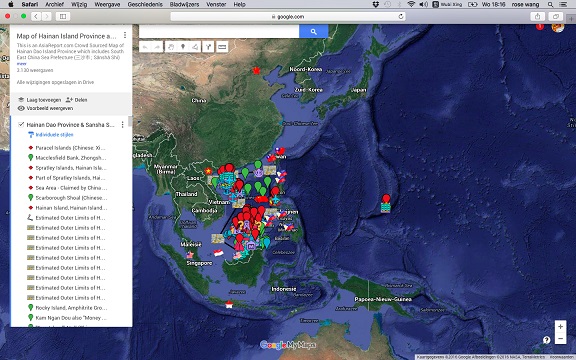Click Delen to share the map
The width and height of the screenshot is (576, 360).
tap(76, 100)
